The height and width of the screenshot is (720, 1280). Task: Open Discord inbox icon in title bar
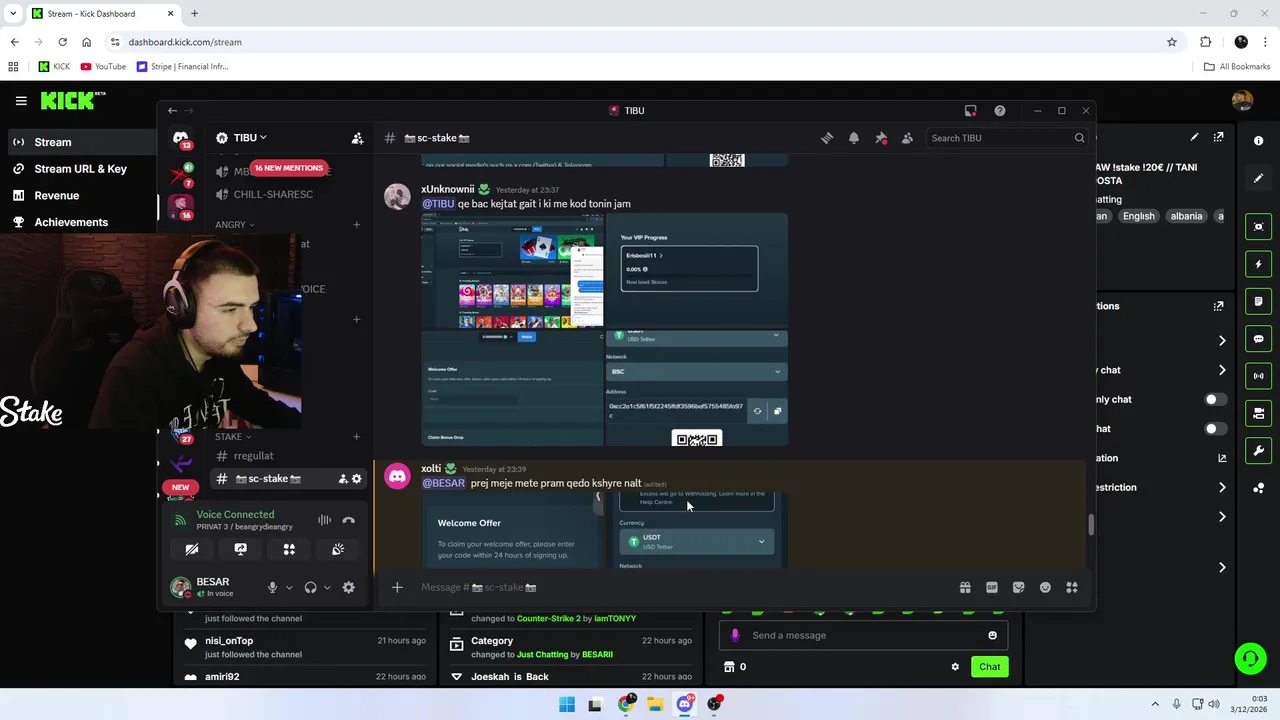point(970,111)
